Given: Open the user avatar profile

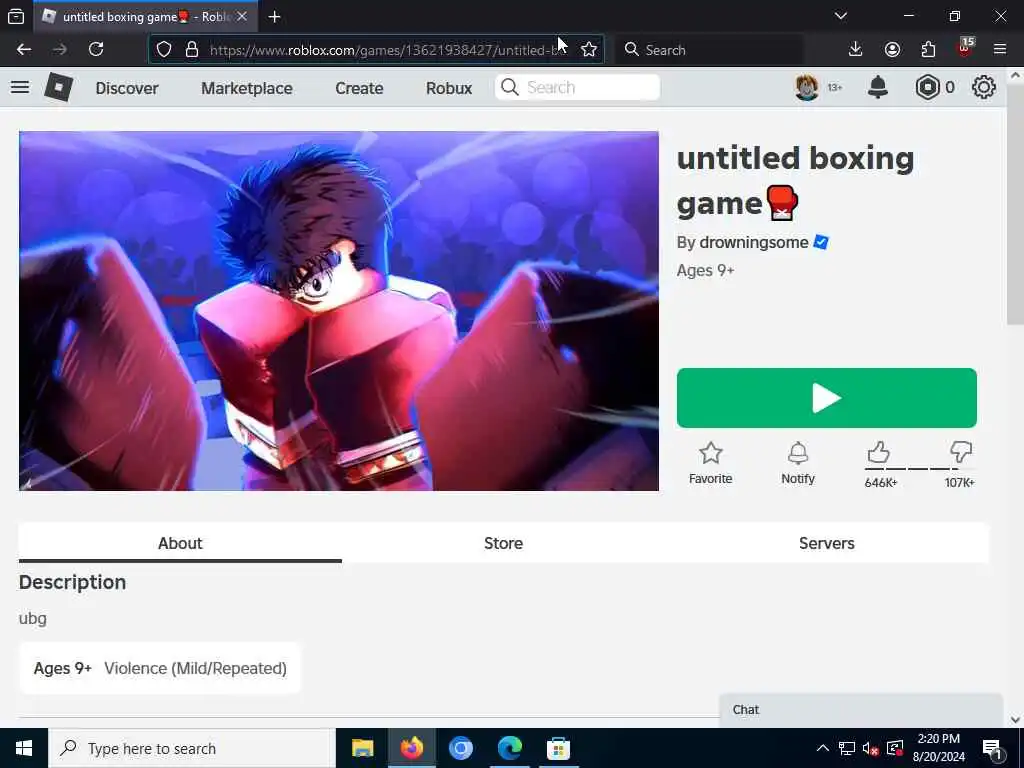Looking at the screenshot, I should [807, 88].
